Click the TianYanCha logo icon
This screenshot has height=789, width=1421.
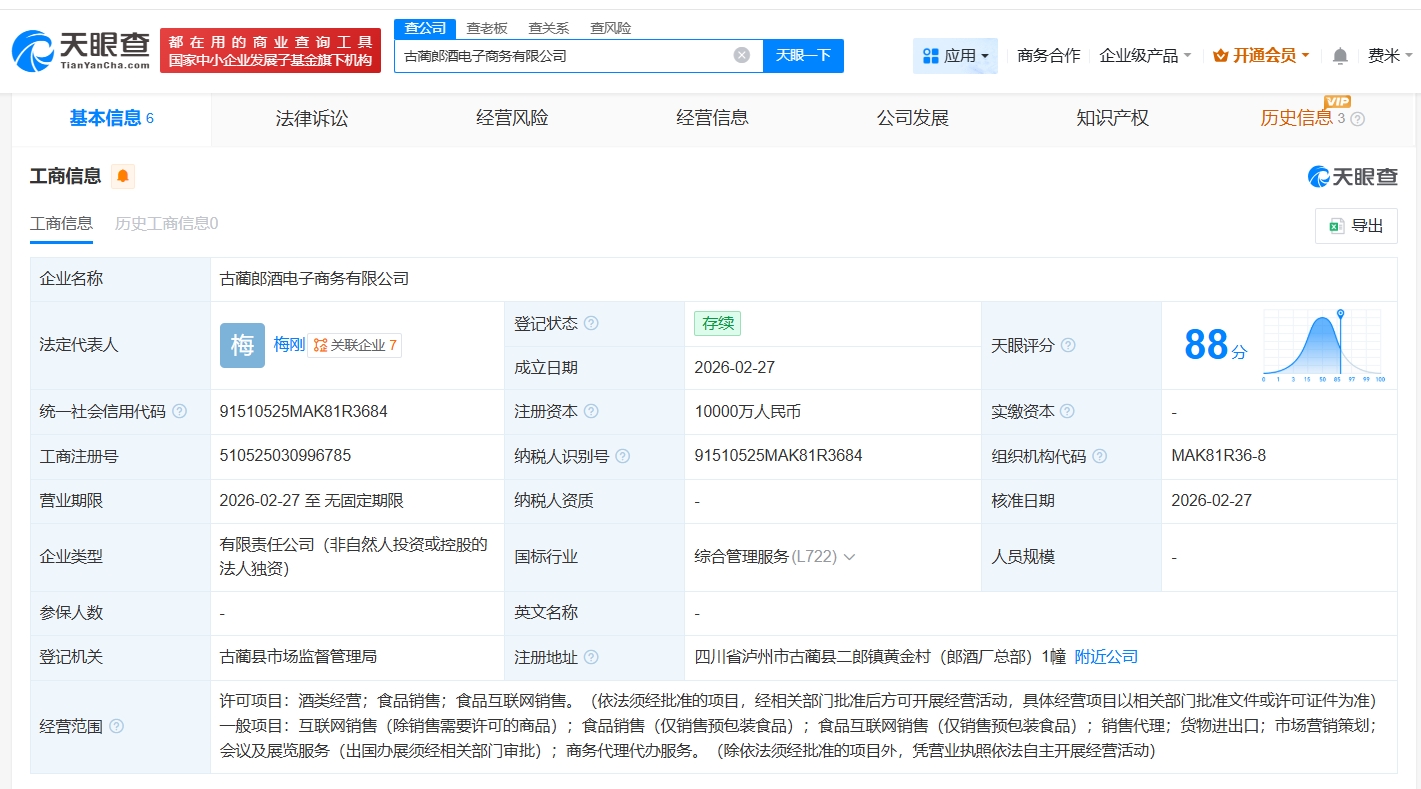click(34, 50)
